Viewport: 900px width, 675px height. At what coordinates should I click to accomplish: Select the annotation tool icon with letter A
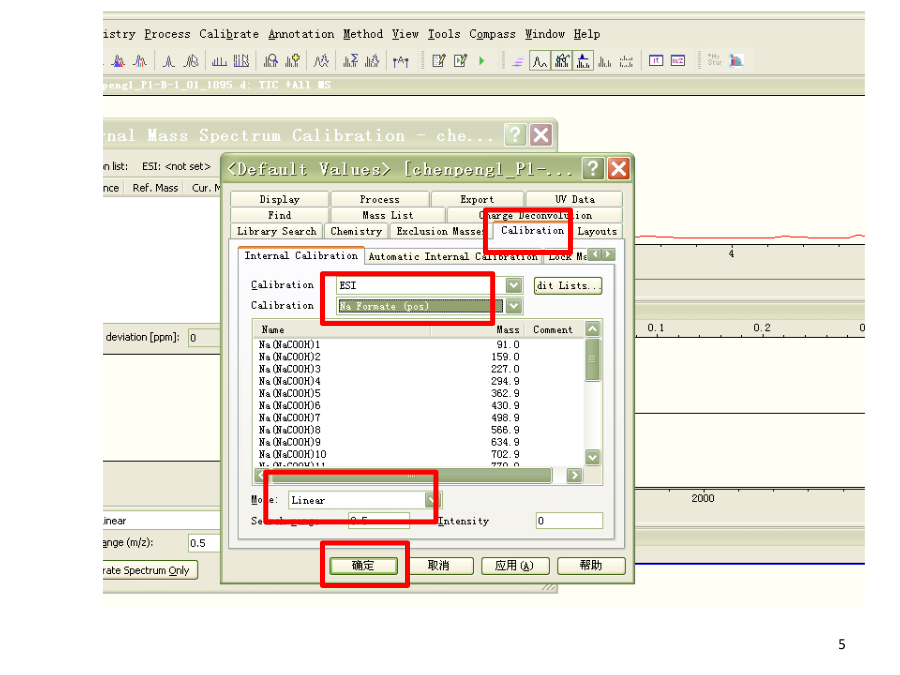401,61
